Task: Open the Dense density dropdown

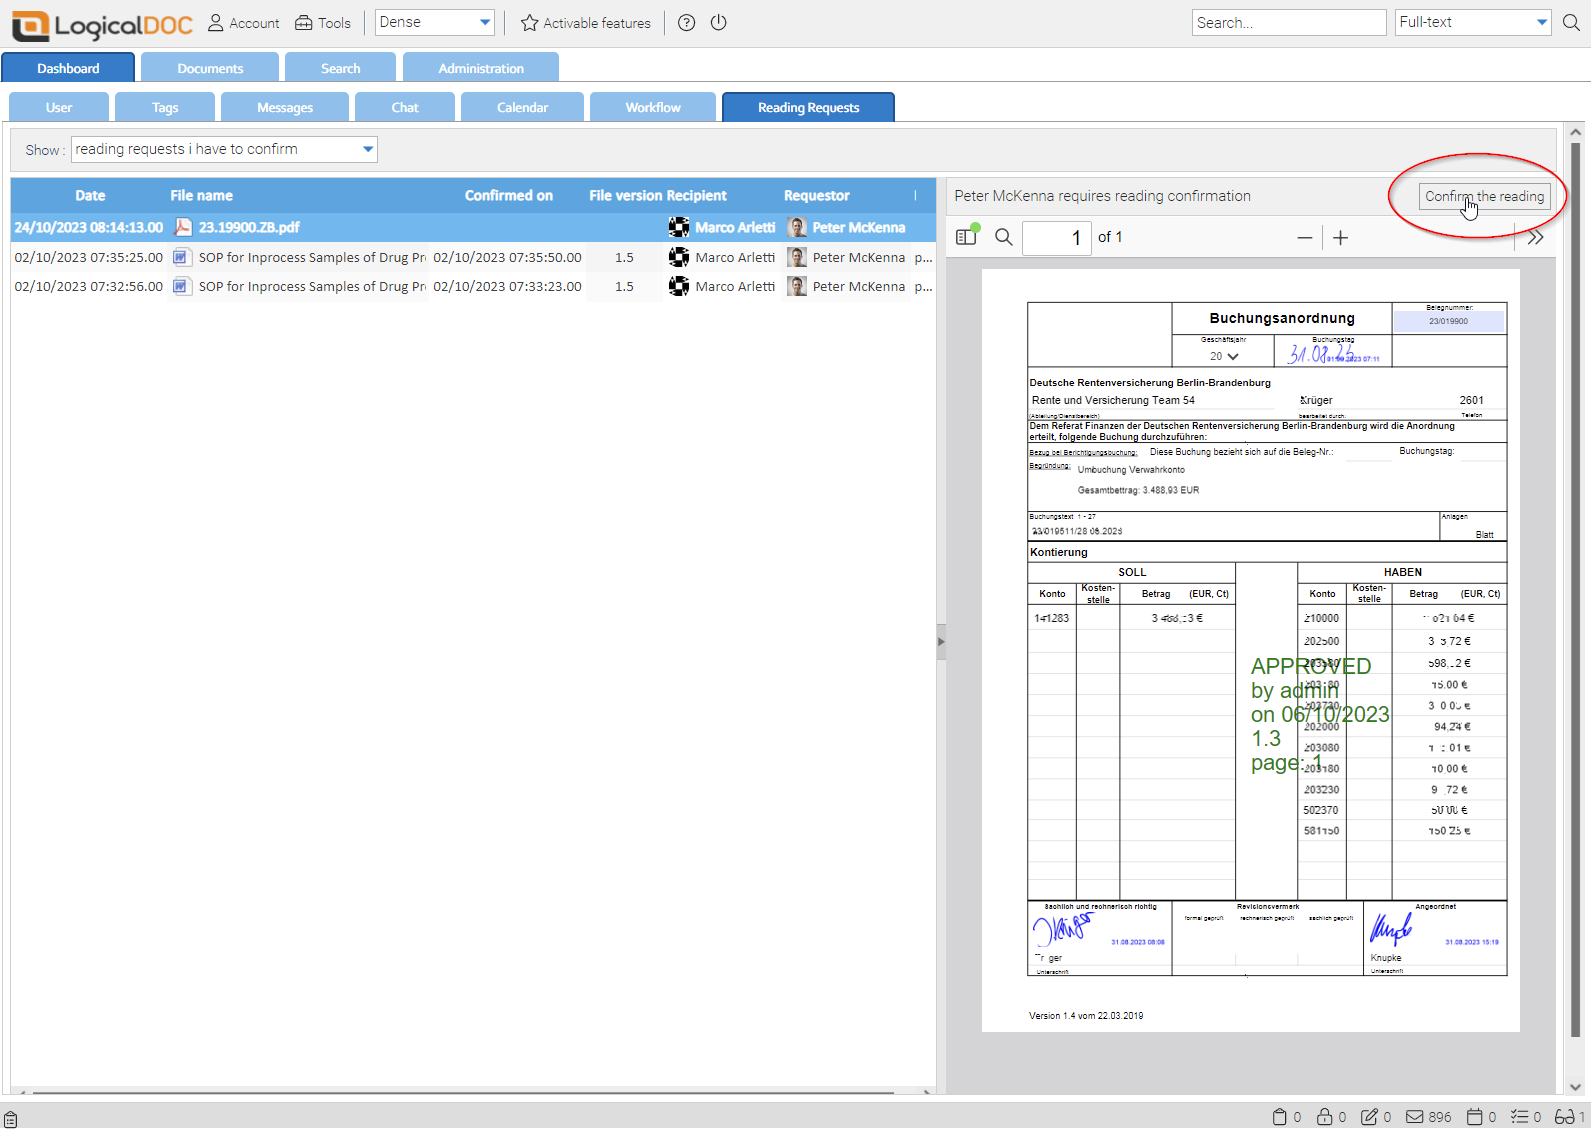Action: click(435, 22)
